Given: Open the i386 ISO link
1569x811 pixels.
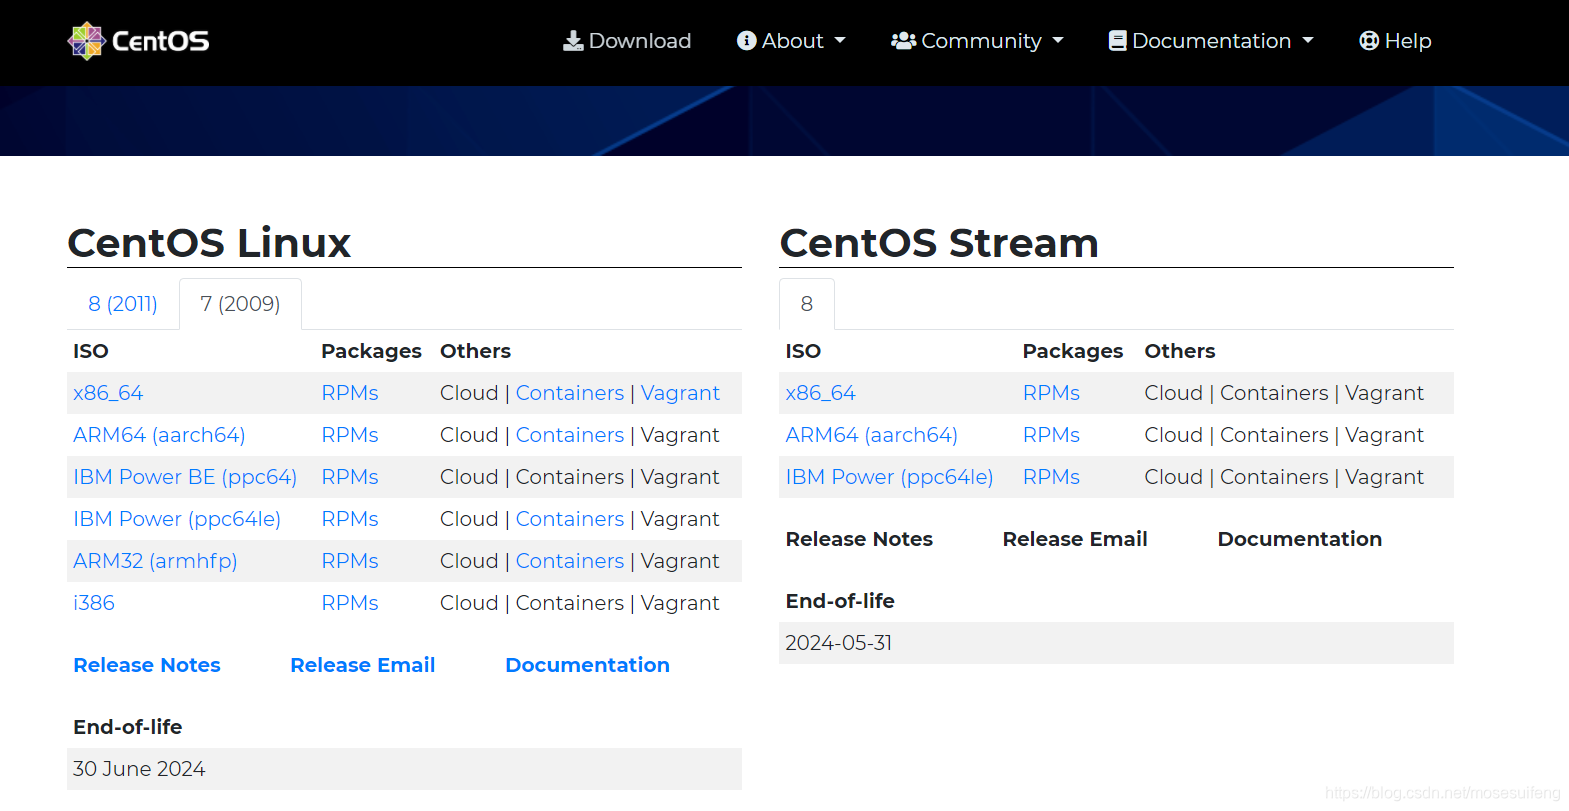Looking at the screenshot, I should coord(94,603).
